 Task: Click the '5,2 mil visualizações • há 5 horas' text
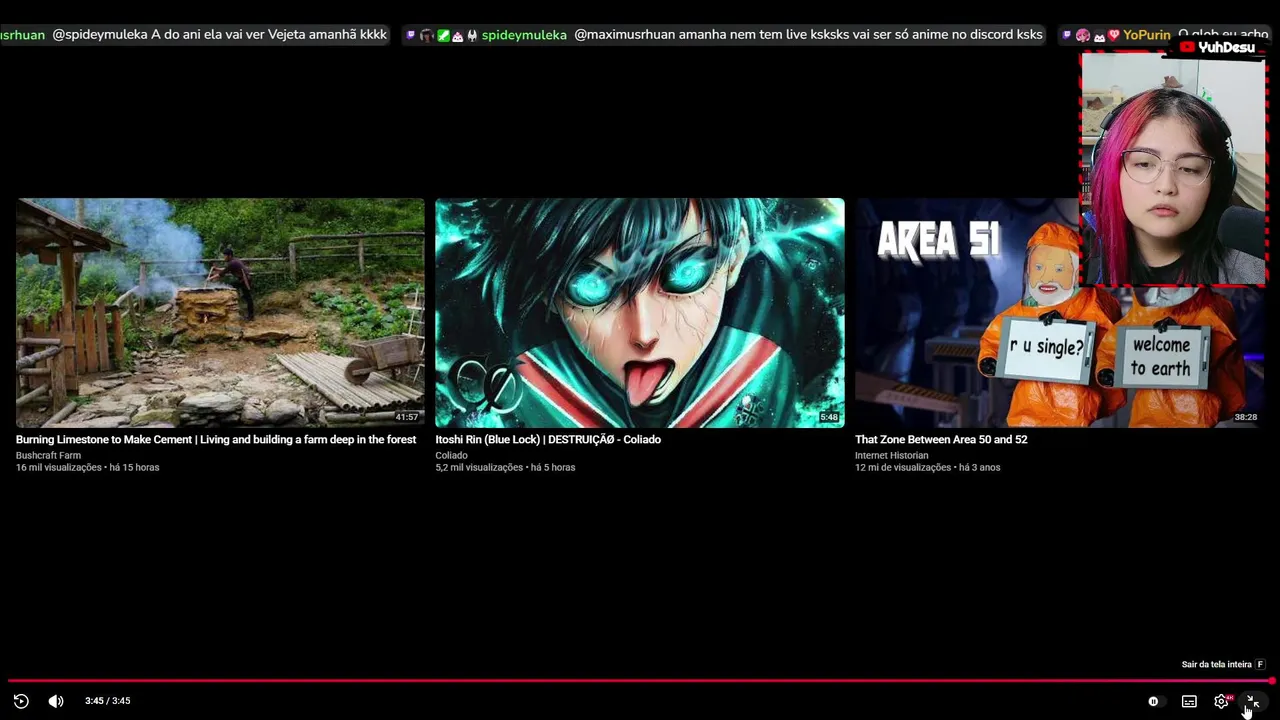505,467
